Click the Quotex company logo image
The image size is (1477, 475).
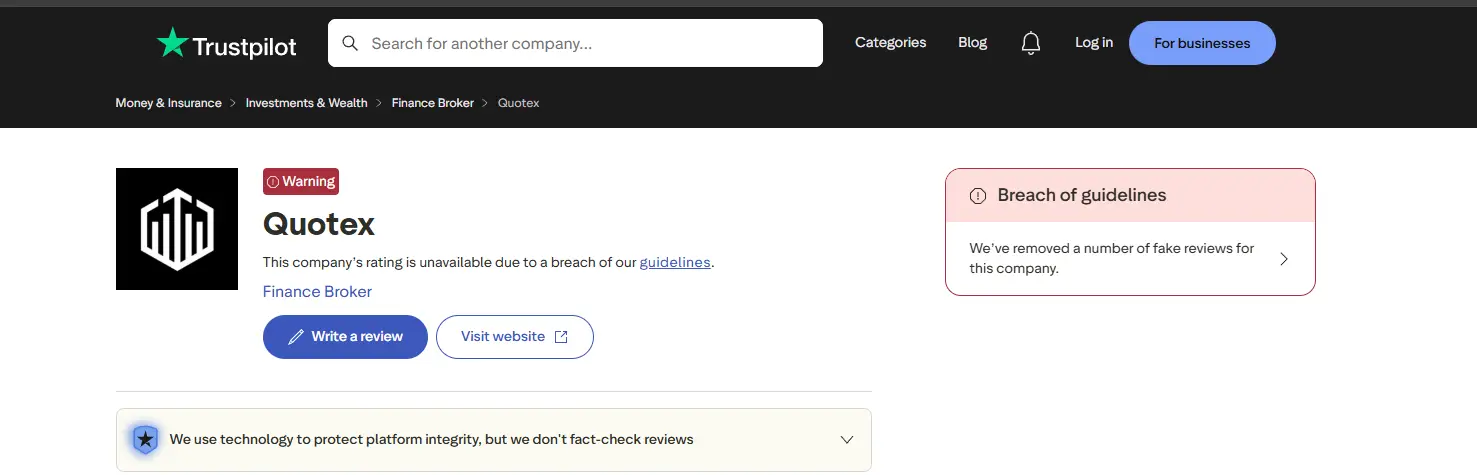pyautogui.click(x=177, y=229)
